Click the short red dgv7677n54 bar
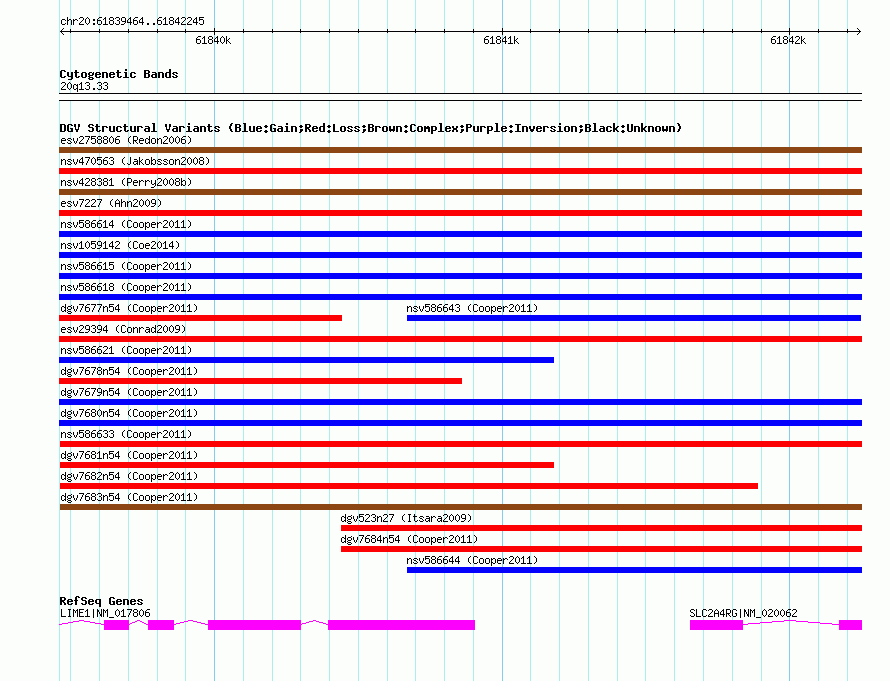Screen dimensions: 890x681 click(200, 318)
